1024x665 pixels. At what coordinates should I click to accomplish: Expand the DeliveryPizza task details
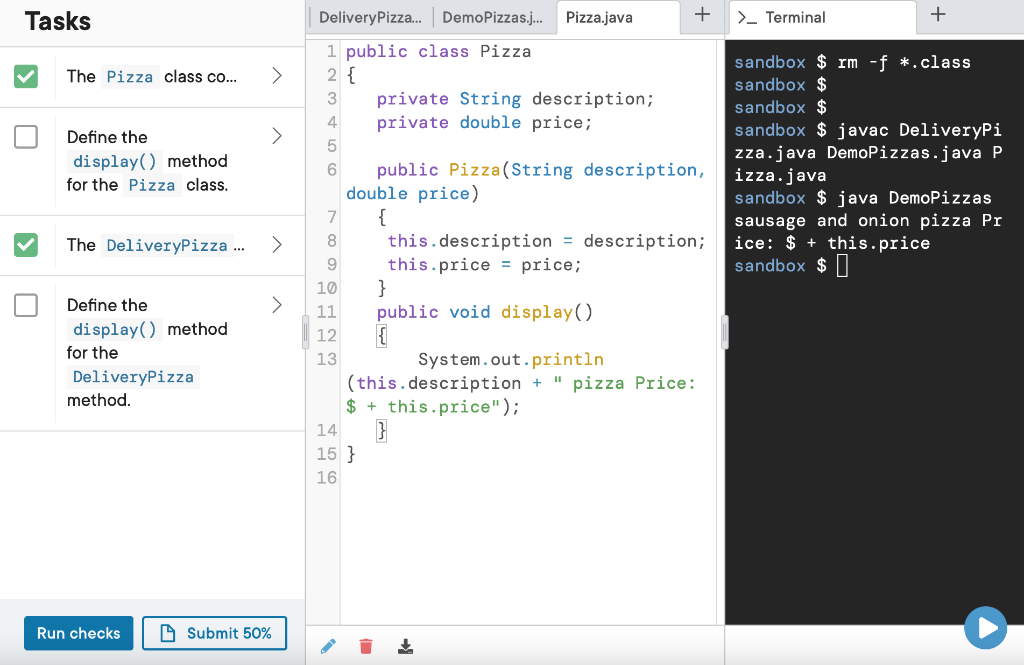pos(277,245)
